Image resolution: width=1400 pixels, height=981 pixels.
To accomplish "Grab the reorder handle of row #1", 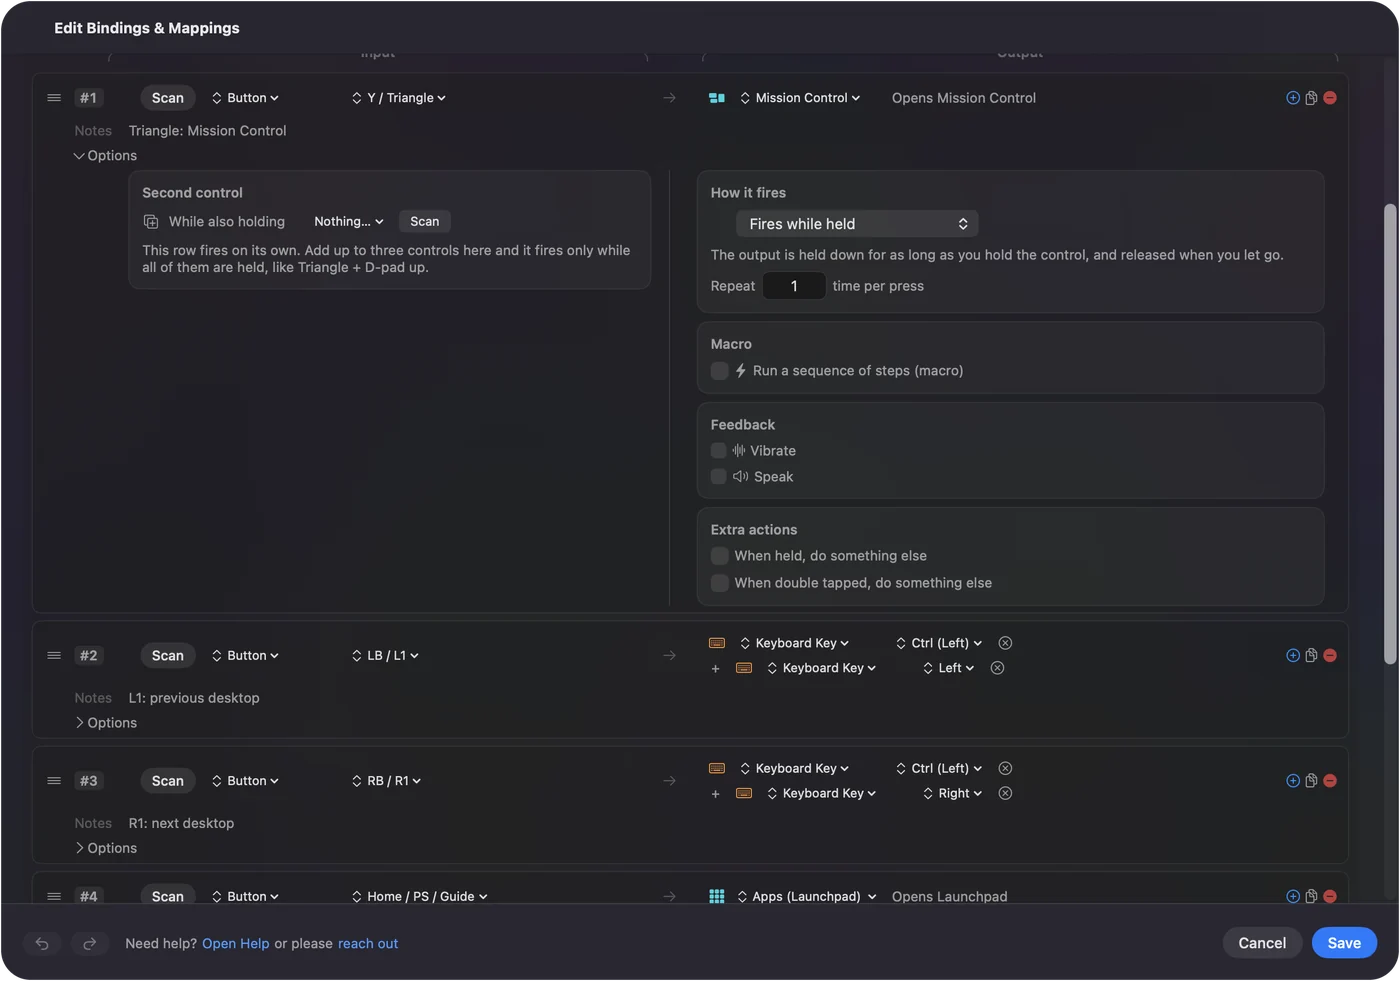I will (x=54, y=98).
